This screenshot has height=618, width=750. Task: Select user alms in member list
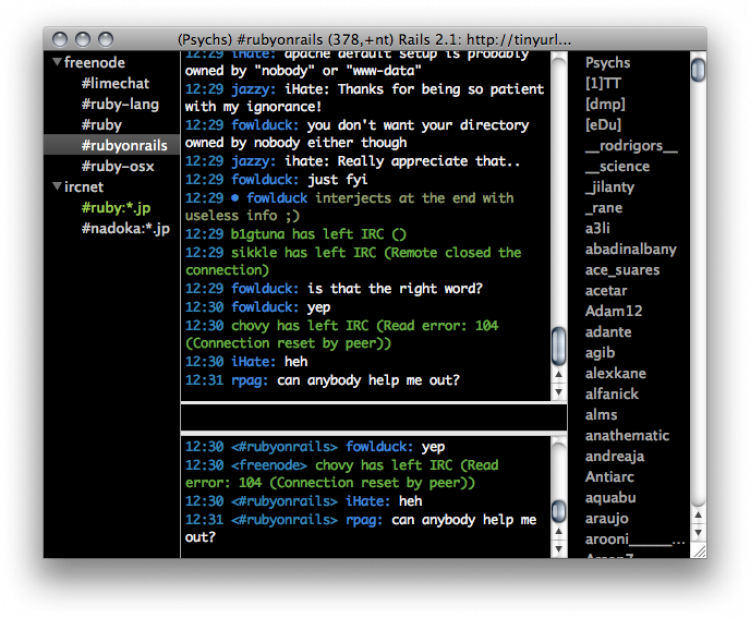coord(601,415)
